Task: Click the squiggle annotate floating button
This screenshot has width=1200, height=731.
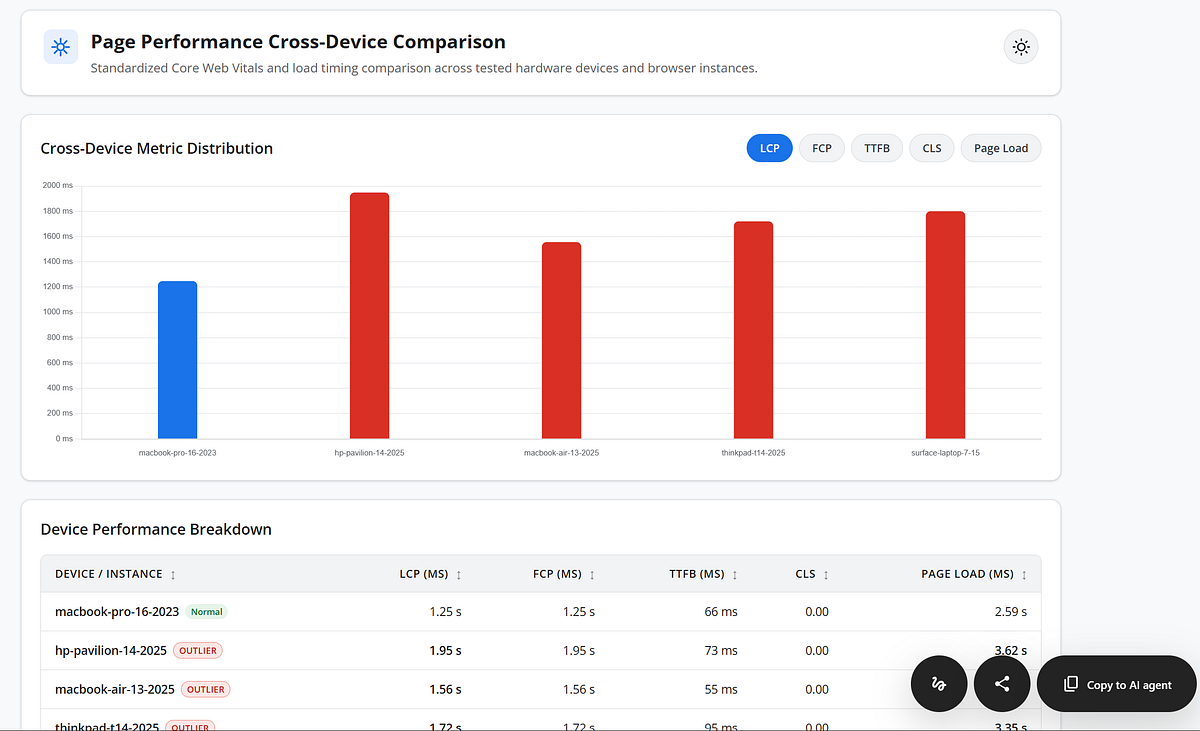Action: point(938,684)
